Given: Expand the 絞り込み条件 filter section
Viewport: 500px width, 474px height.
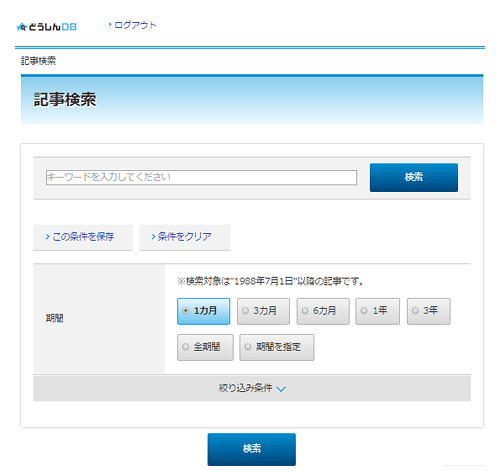Looking at the screenshot, I should pos(252,388).
